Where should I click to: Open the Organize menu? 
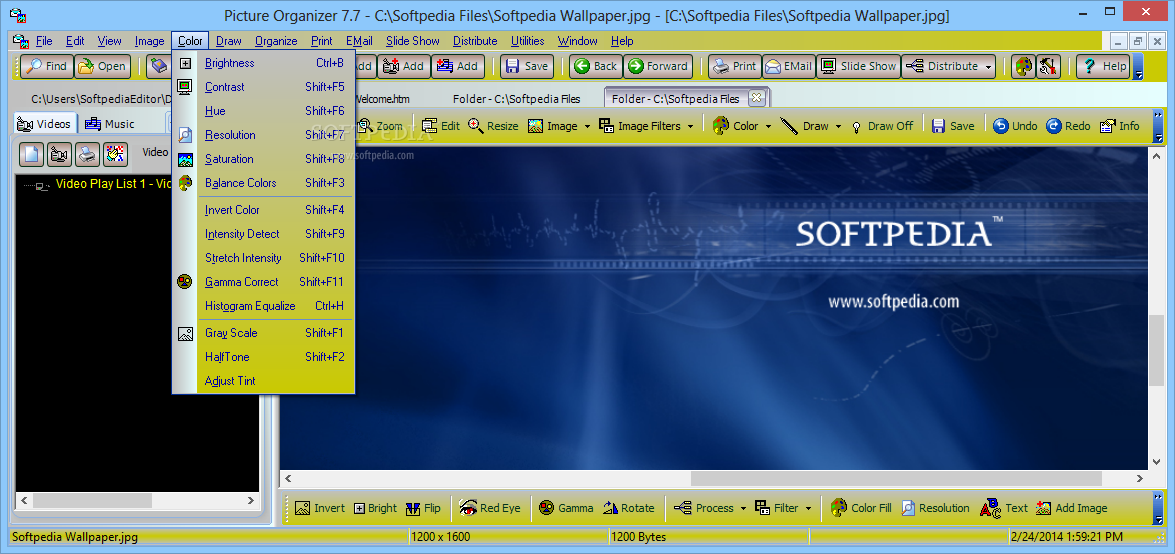[x=276, y=41]
